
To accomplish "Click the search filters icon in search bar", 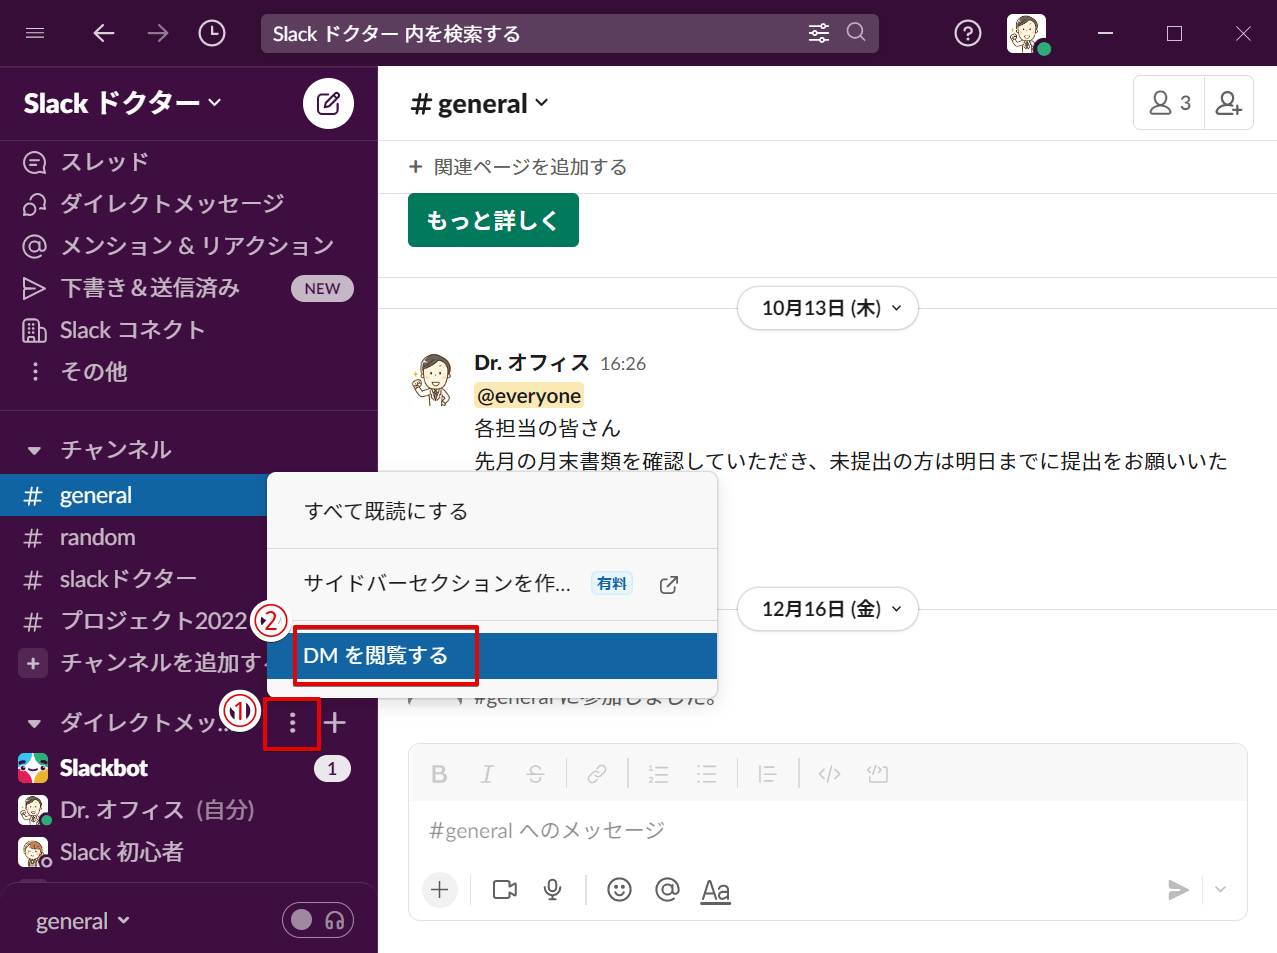I will tap(818, 33).
